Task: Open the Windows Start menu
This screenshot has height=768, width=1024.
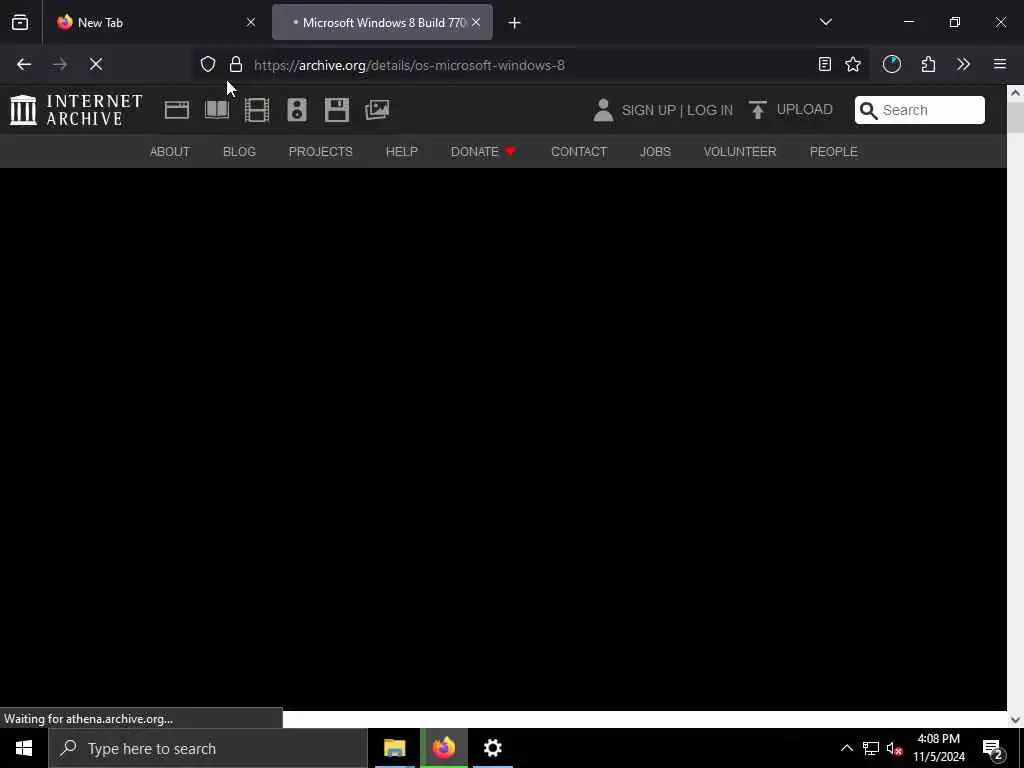Action: tap(24, 748)
